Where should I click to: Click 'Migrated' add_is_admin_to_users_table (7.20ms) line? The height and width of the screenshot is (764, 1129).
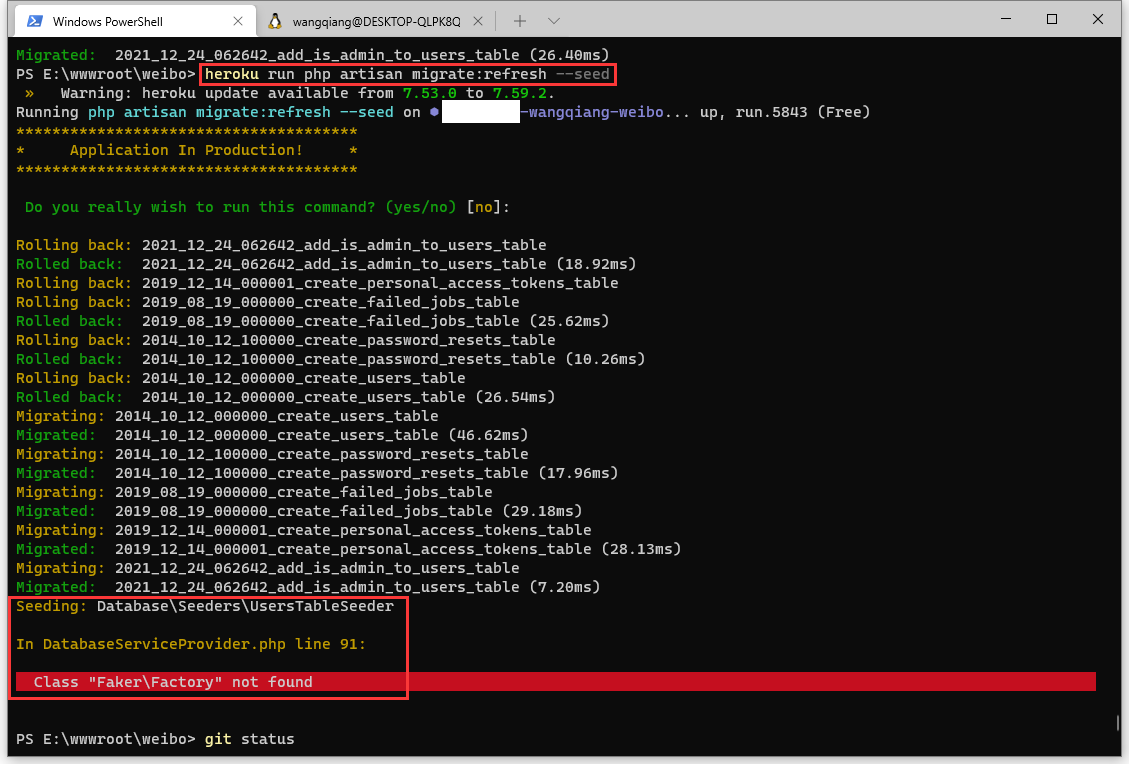(308, 588)
